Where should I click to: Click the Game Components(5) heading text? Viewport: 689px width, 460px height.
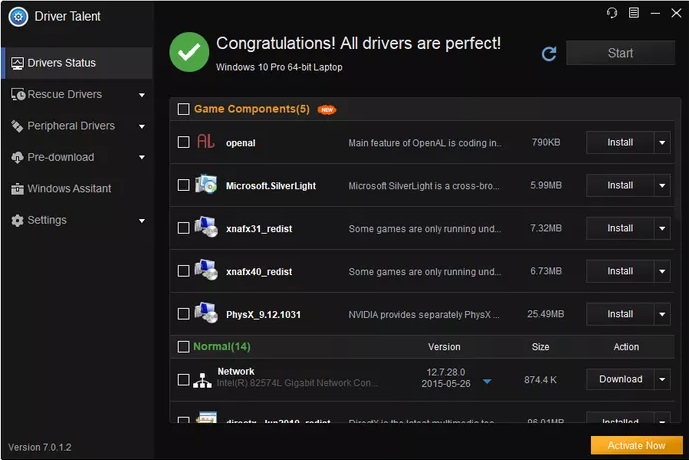pos(252,109)
